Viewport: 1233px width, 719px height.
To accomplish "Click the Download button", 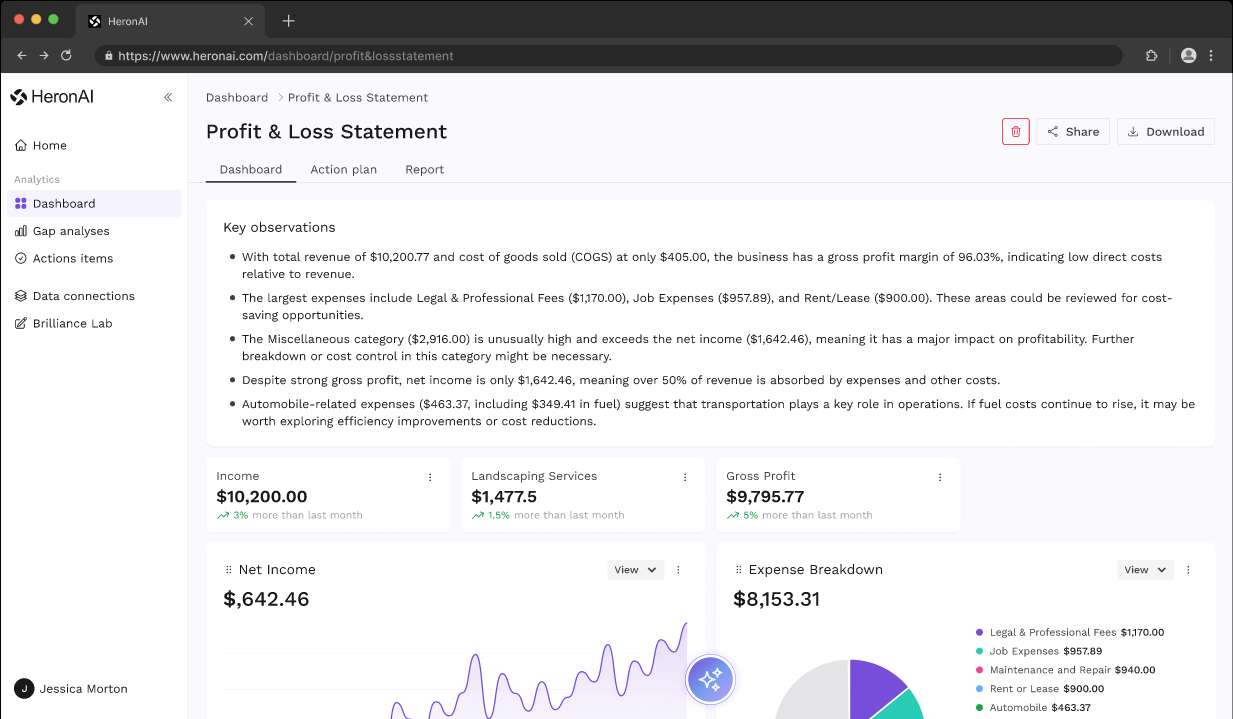I will tap(1166, 131).
